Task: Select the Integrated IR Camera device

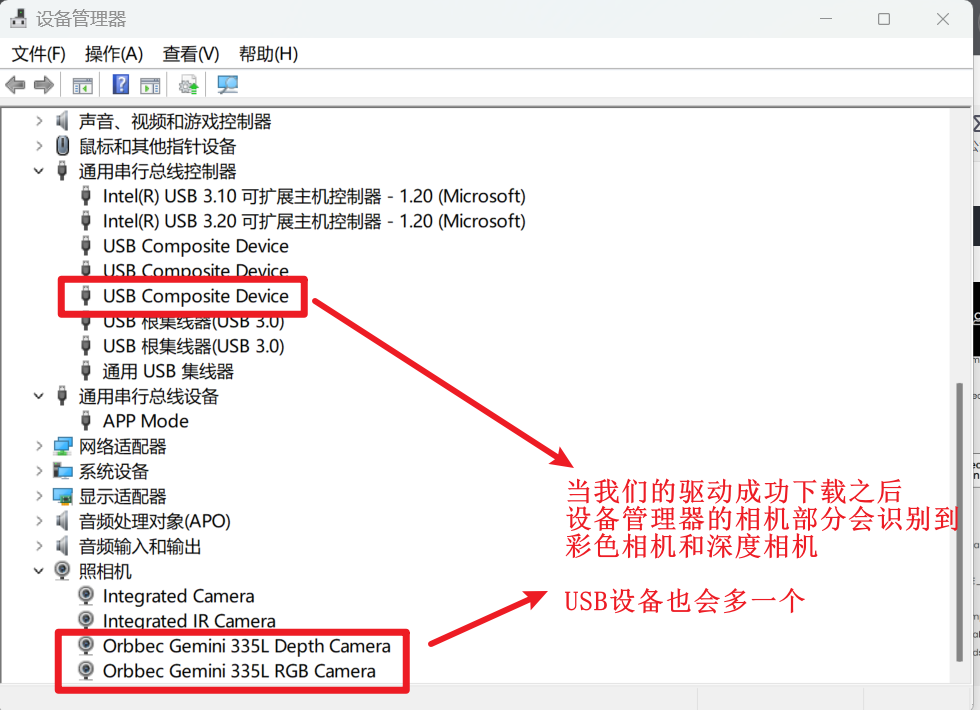Action: pos(189,620)
